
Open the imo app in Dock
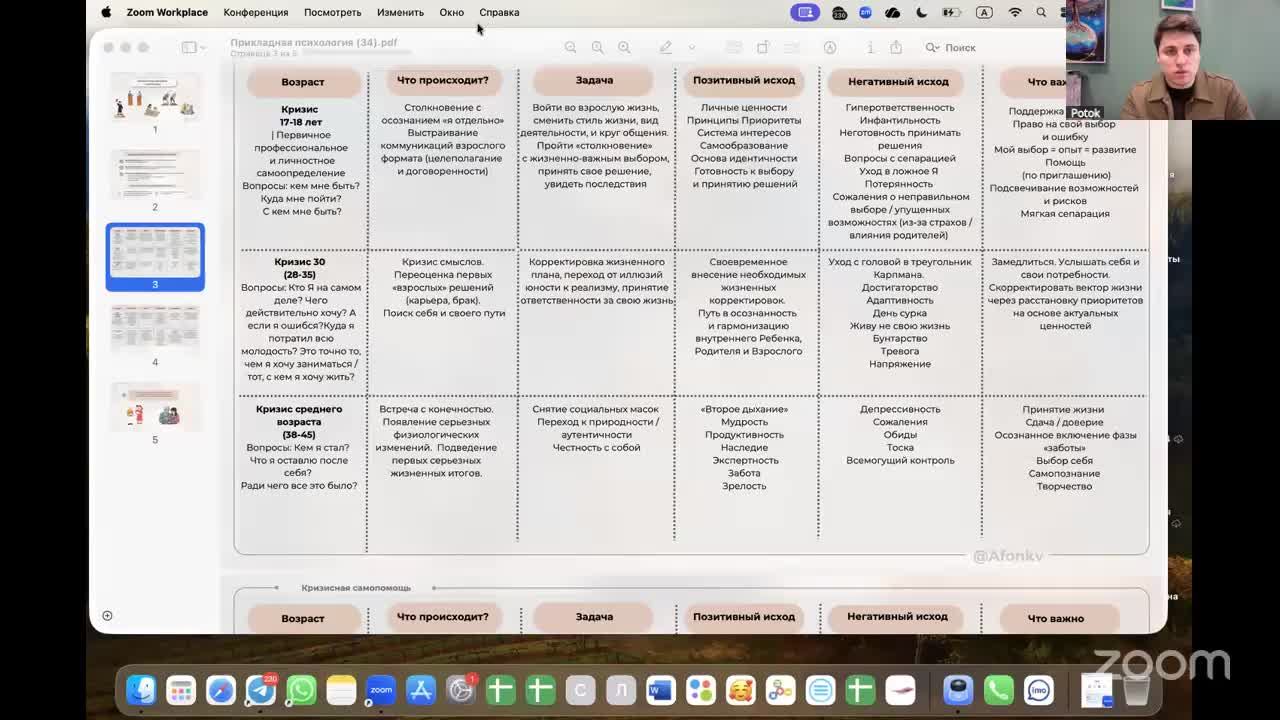point(1038,690)
